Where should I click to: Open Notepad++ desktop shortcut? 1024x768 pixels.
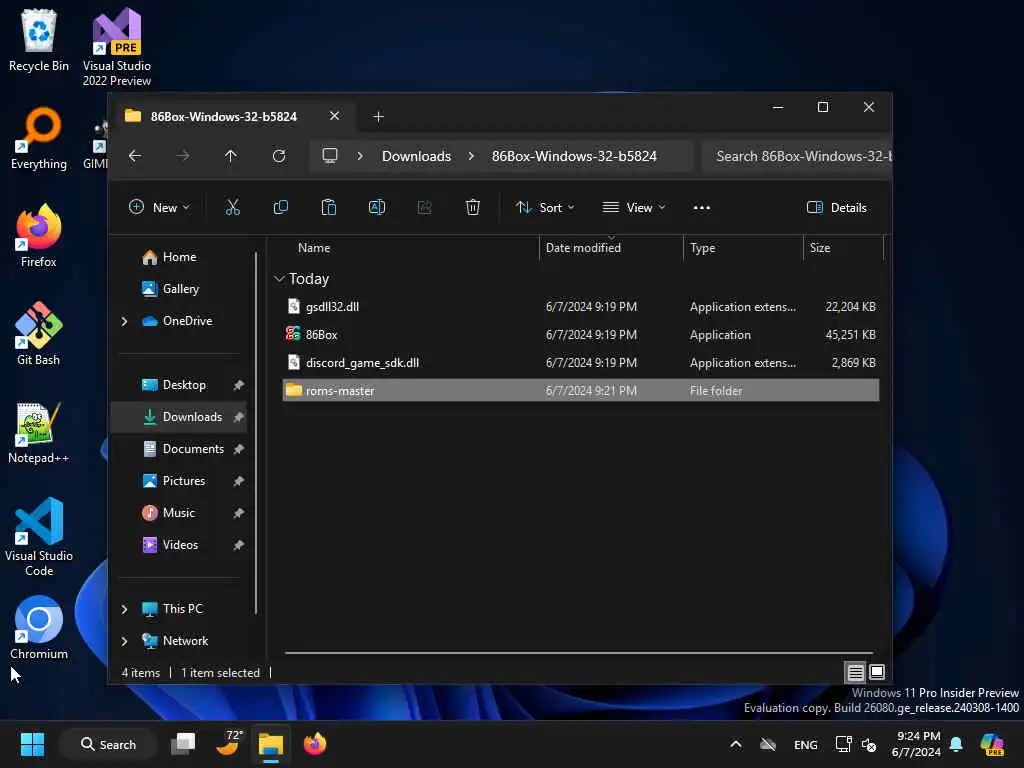(39, 432)
